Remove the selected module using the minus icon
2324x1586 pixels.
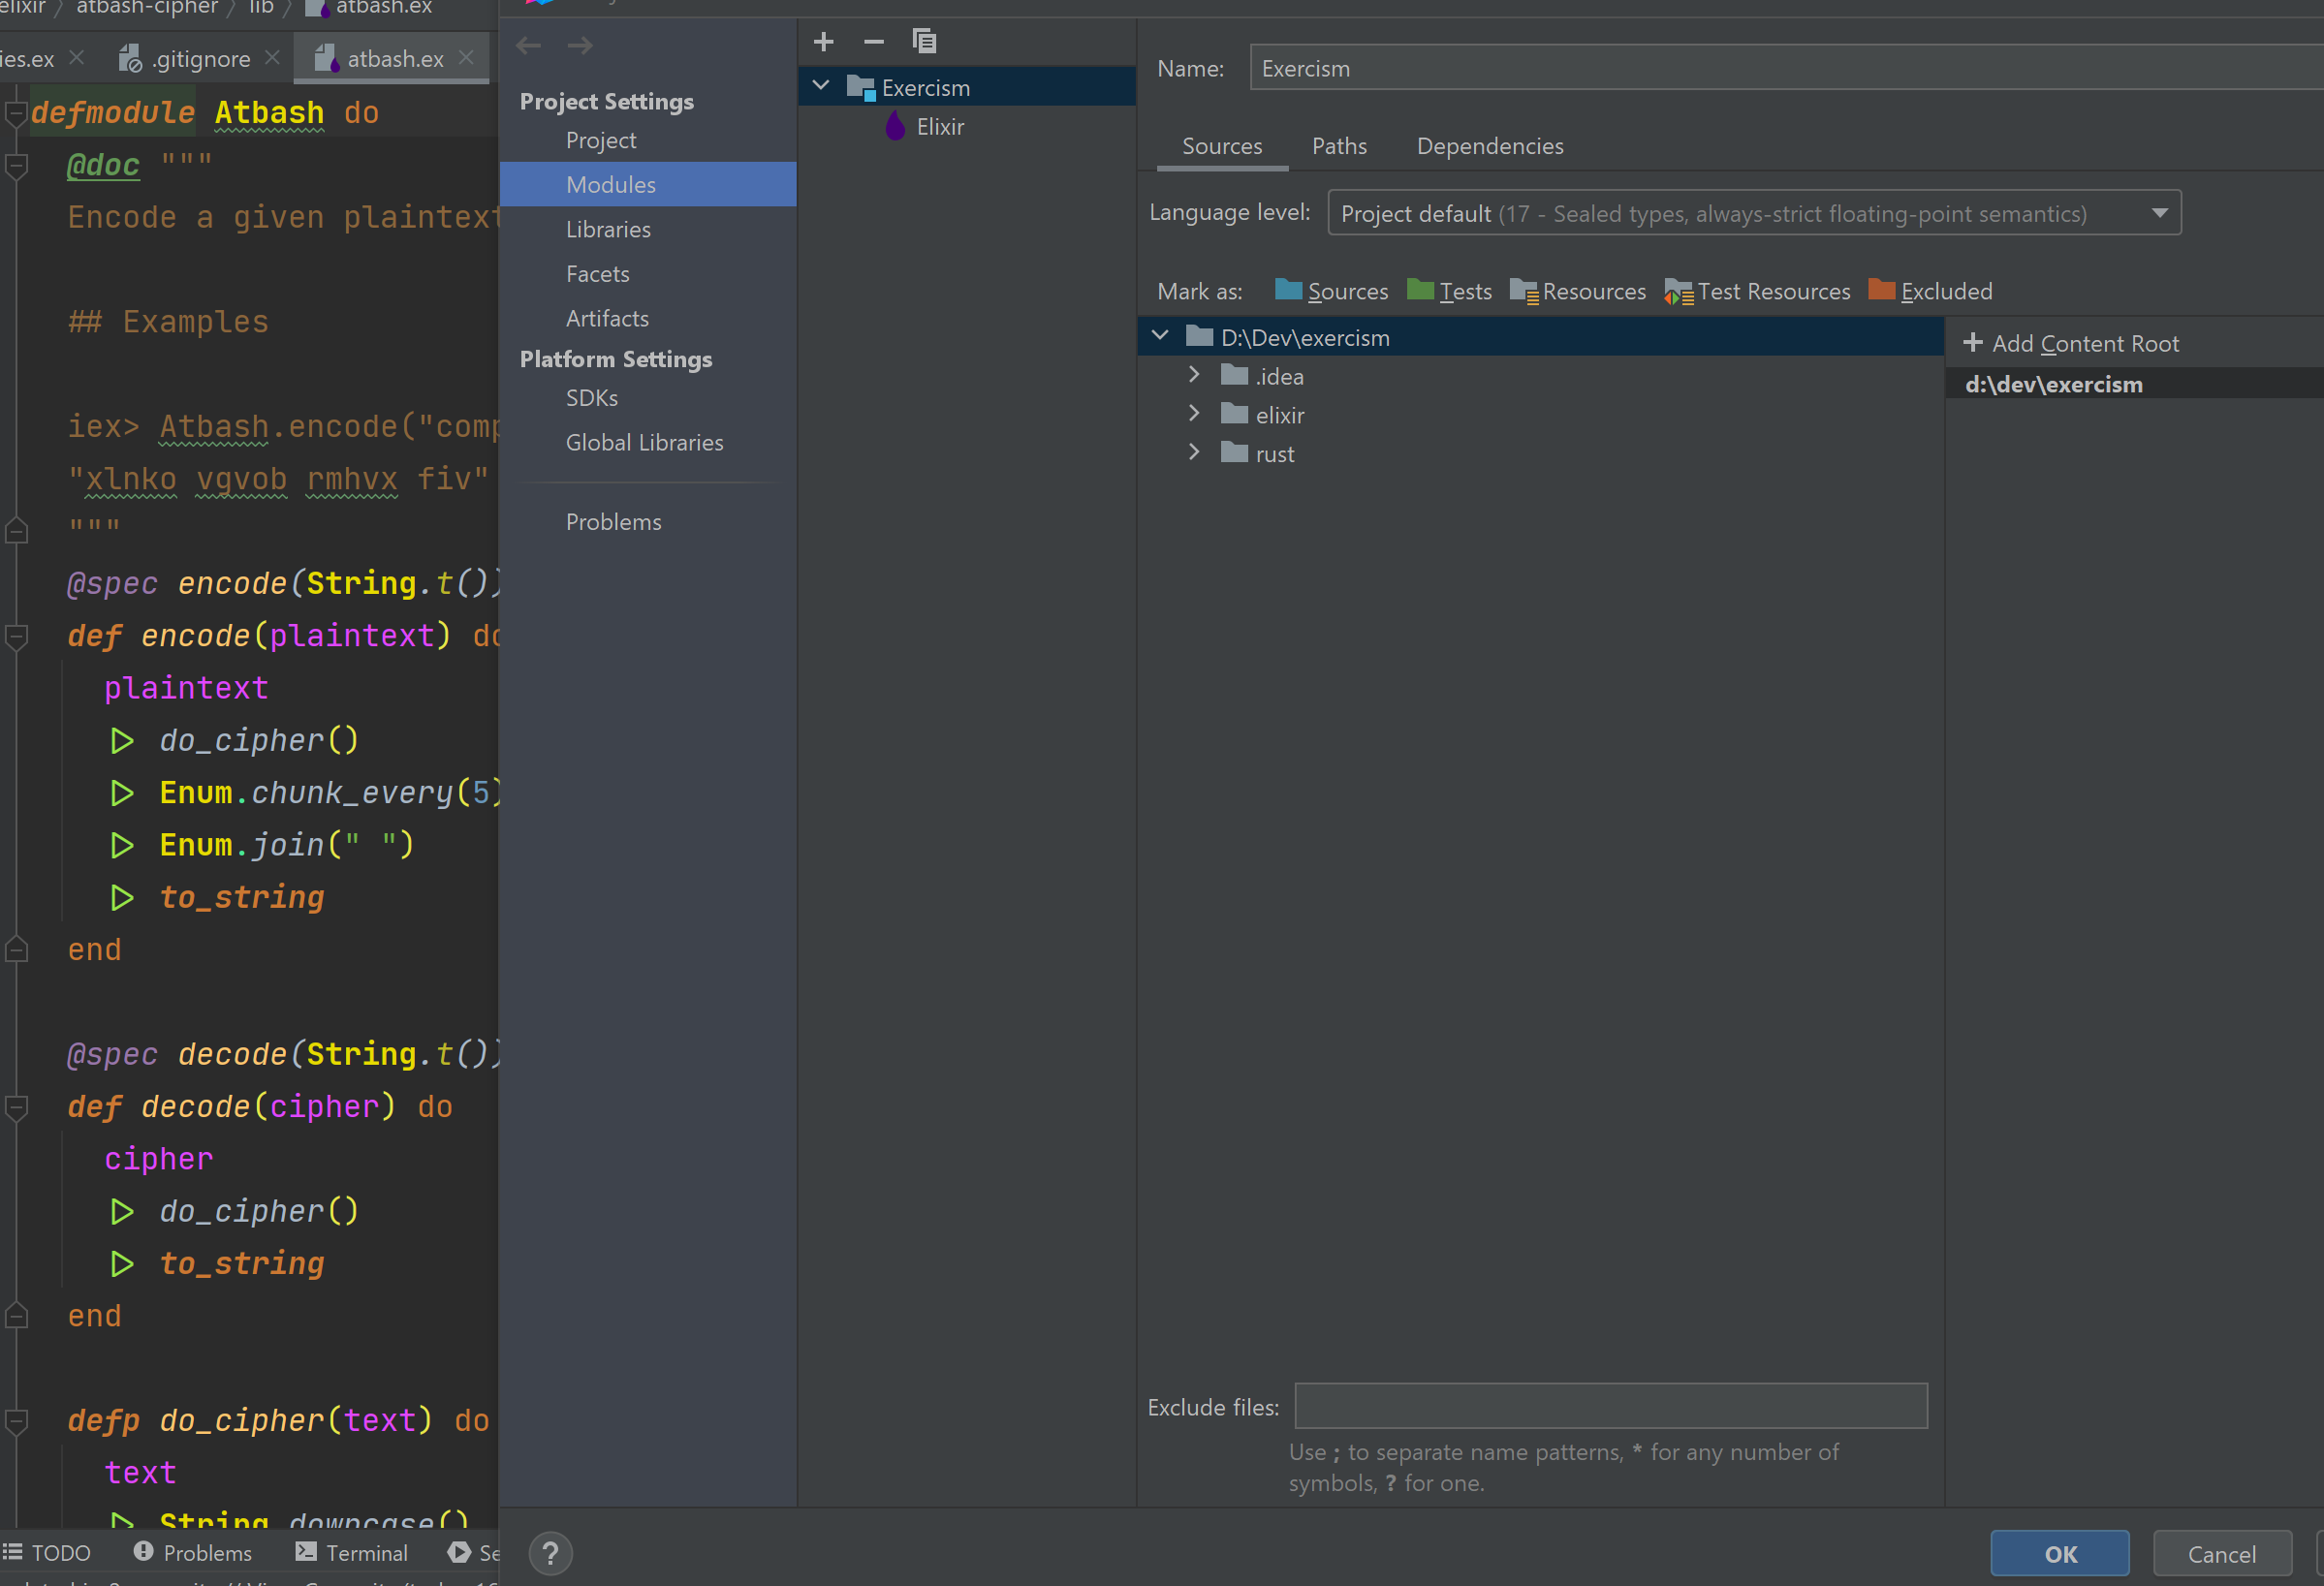point(873,42)
